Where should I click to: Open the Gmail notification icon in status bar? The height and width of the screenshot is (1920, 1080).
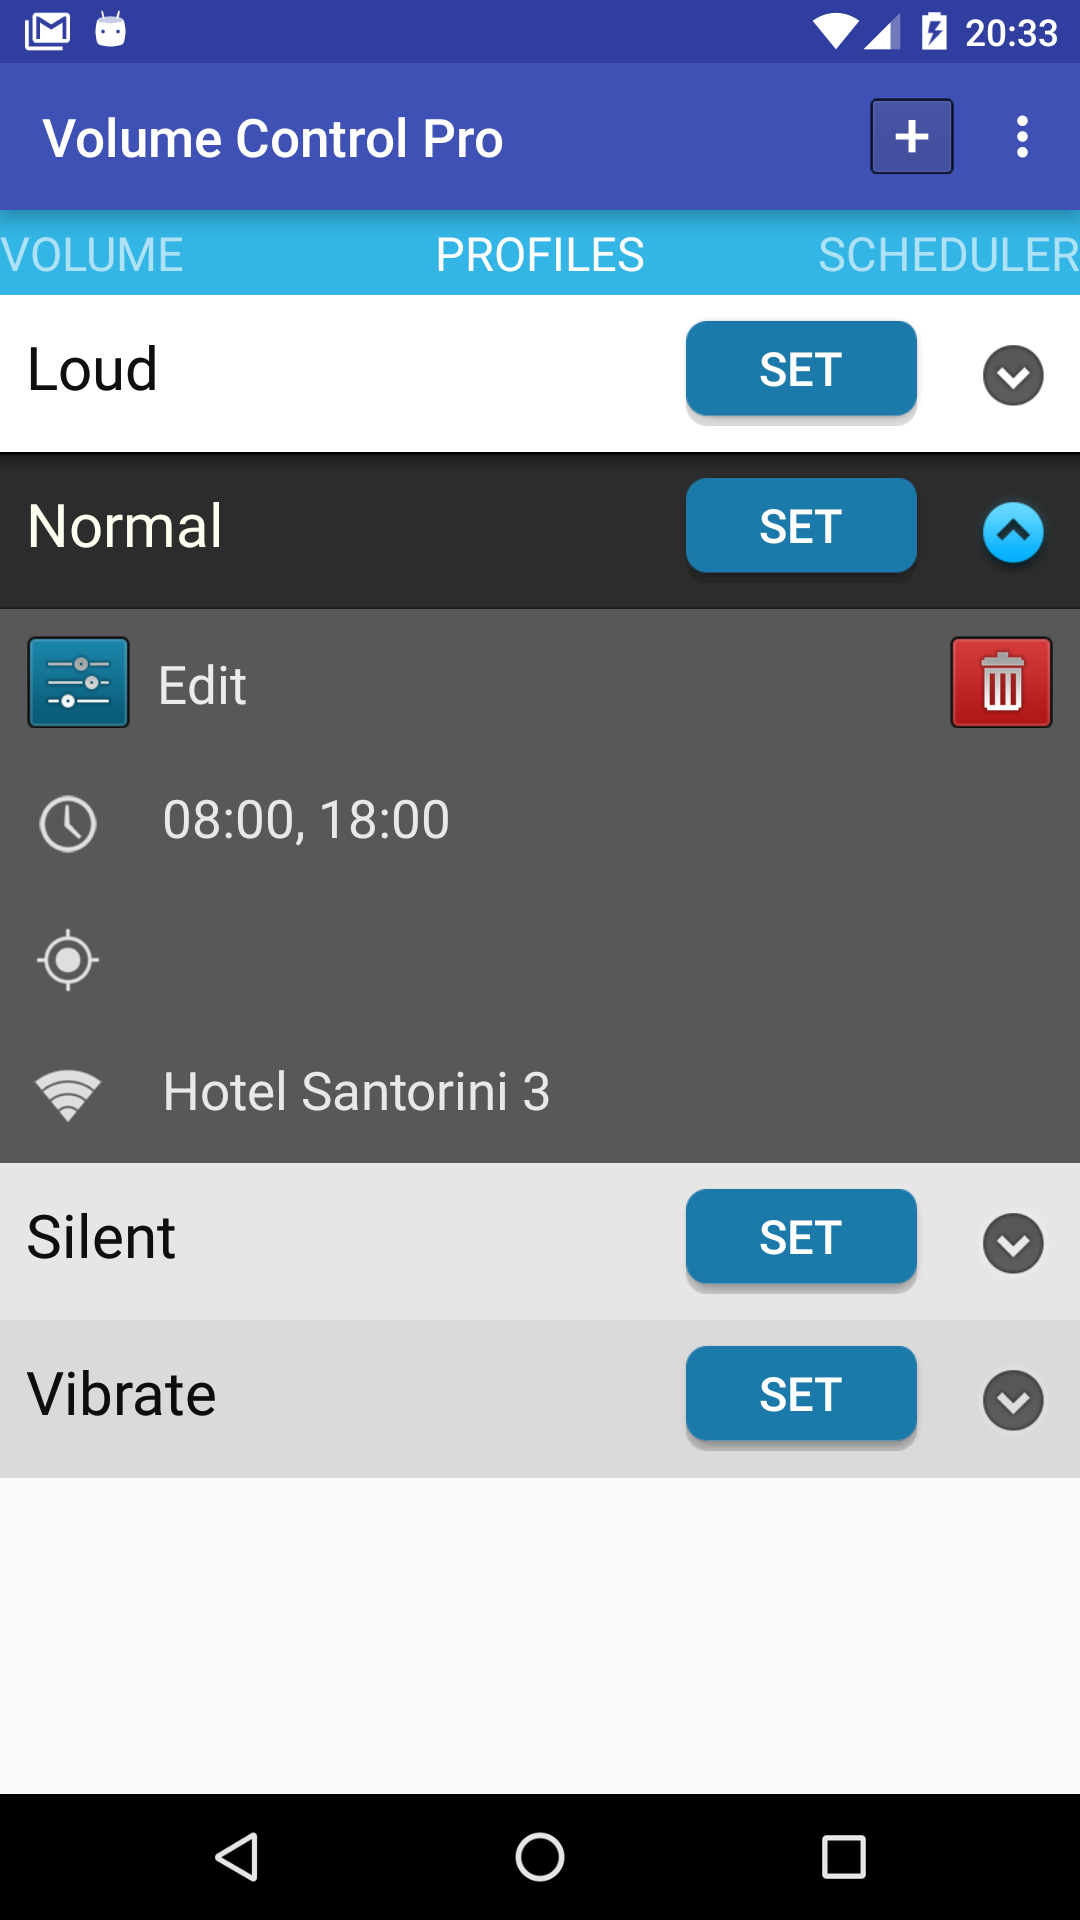click(47, 31)
